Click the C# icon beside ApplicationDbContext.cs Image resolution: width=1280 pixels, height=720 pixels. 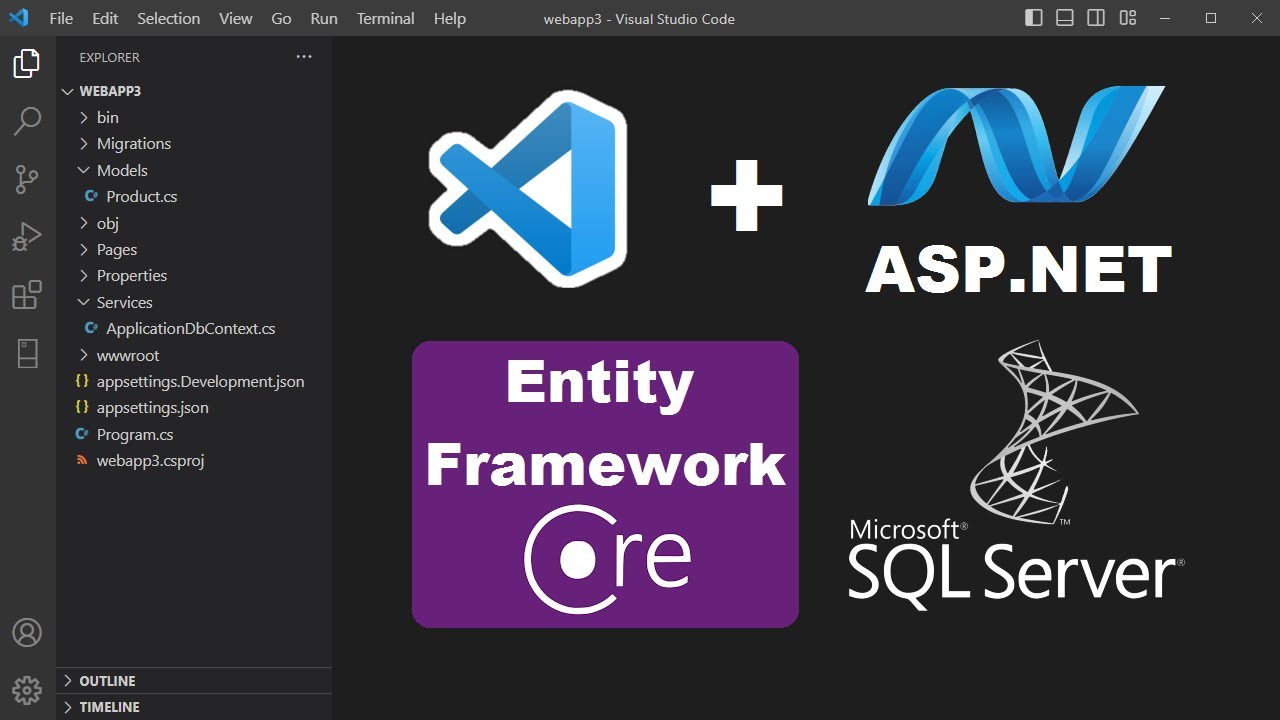tap(92, 328)
